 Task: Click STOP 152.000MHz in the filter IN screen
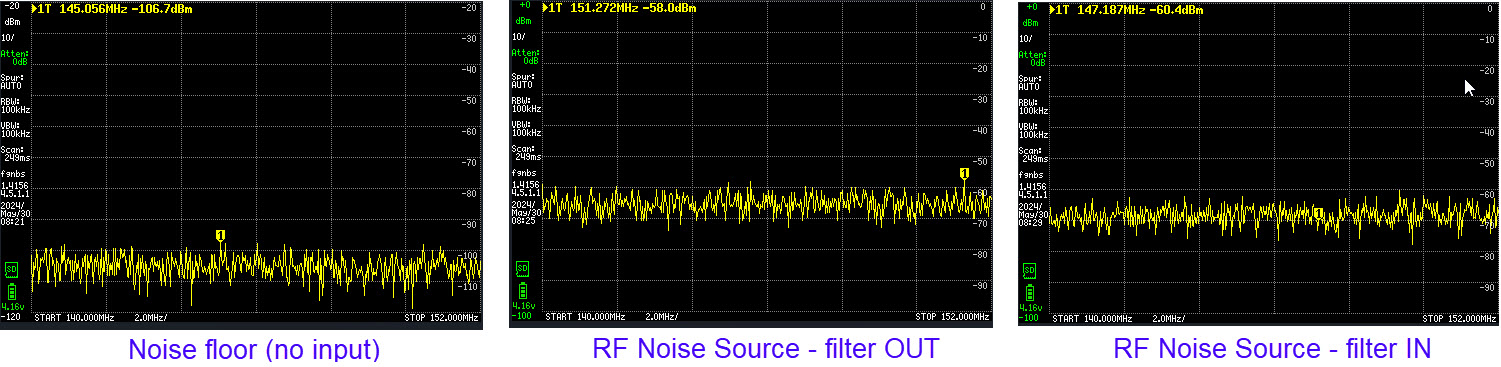(x=1461, y=319)
